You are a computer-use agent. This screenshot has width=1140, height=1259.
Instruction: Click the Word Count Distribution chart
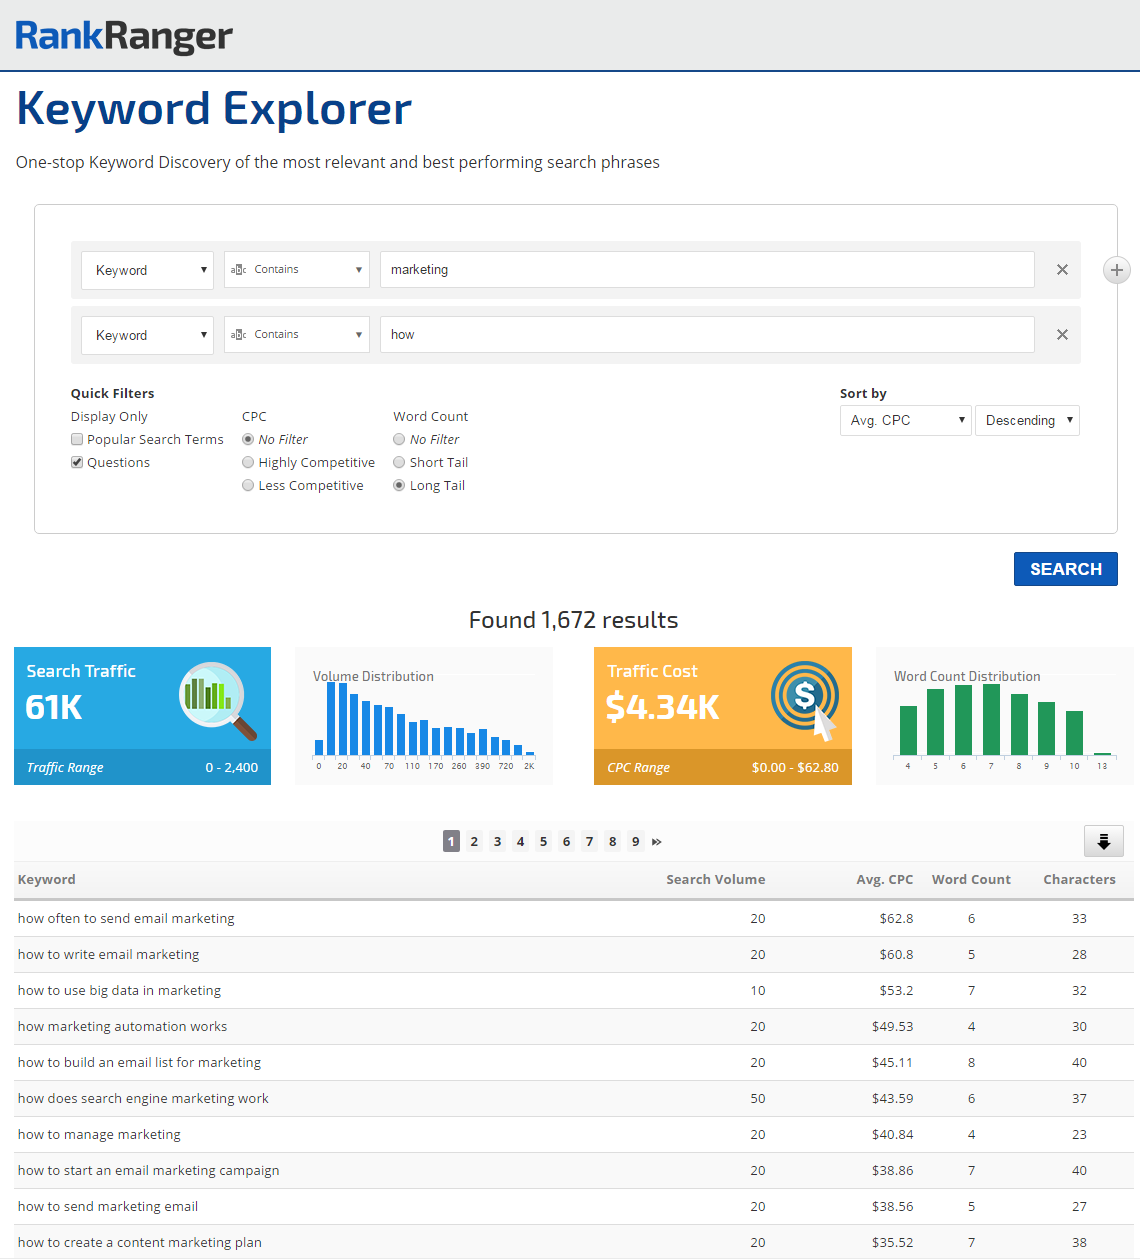tap(1004, 720)
